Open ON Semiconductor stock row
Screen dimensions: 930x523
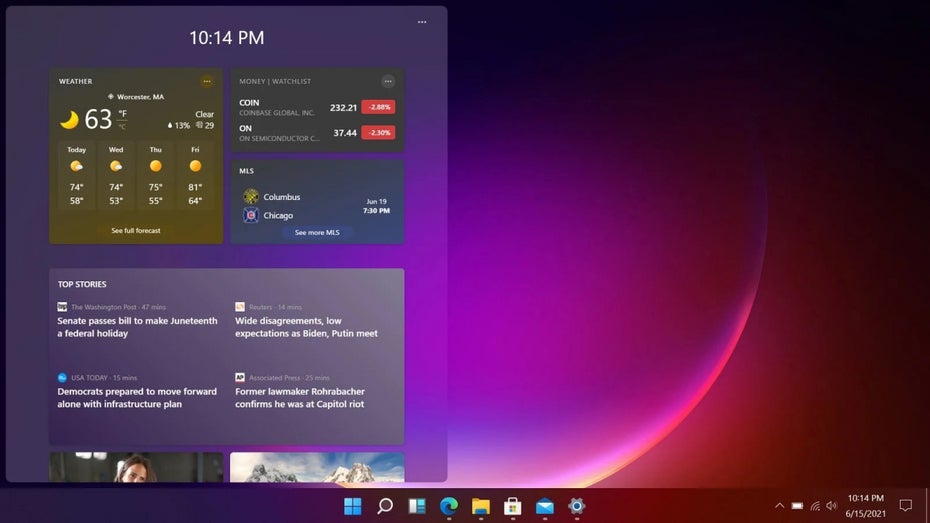click(x=317, y=133)
